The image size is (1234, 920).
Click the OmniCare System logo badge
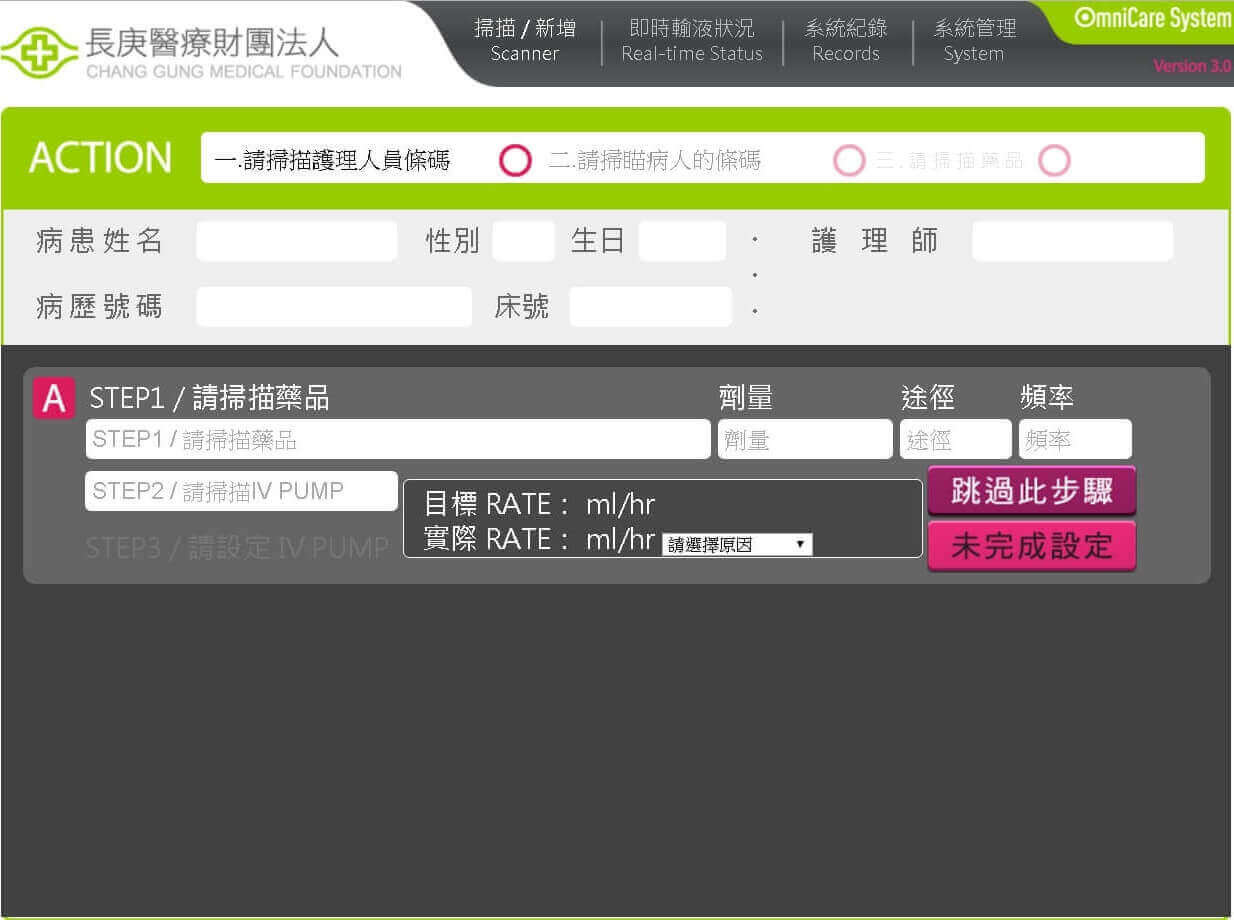(1151, 19)
